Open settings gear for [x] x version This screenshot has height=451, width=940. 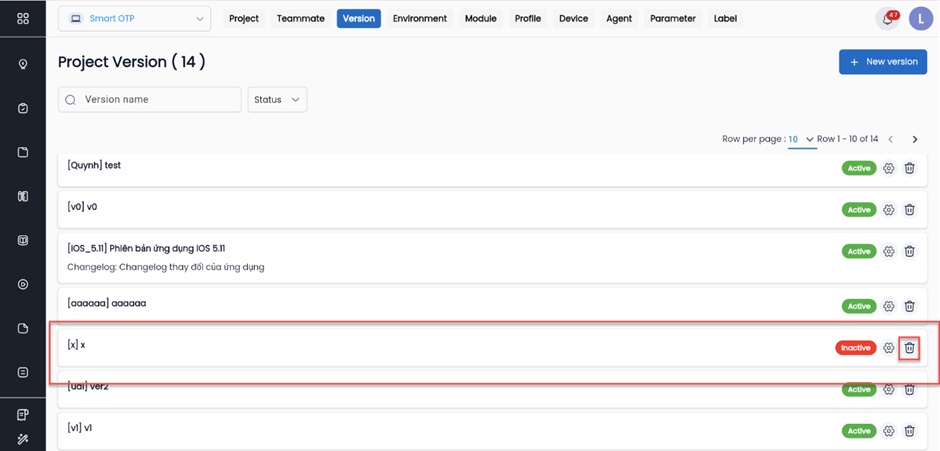click(888, 348)
